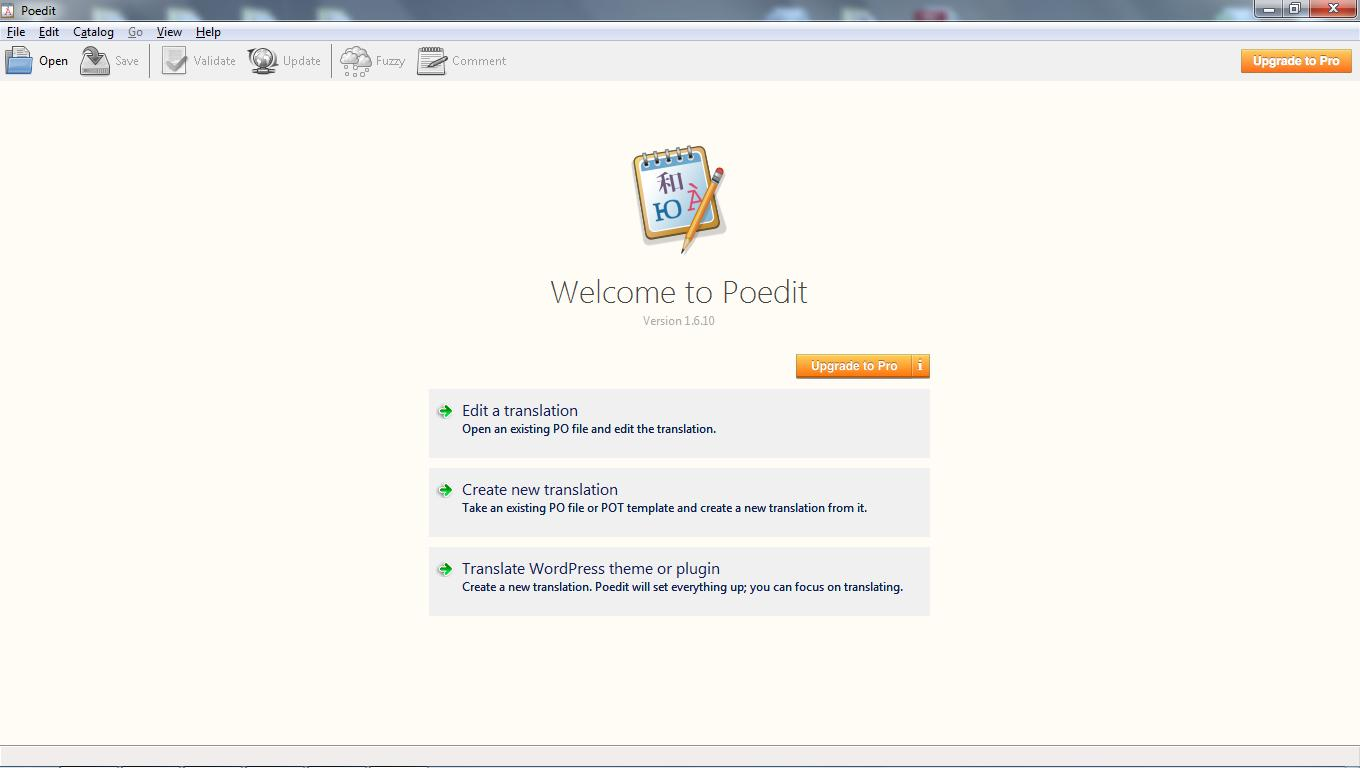This screenshot has height=768, width=1360.
Task: Open the File menu
Action: tap(16, 32)
